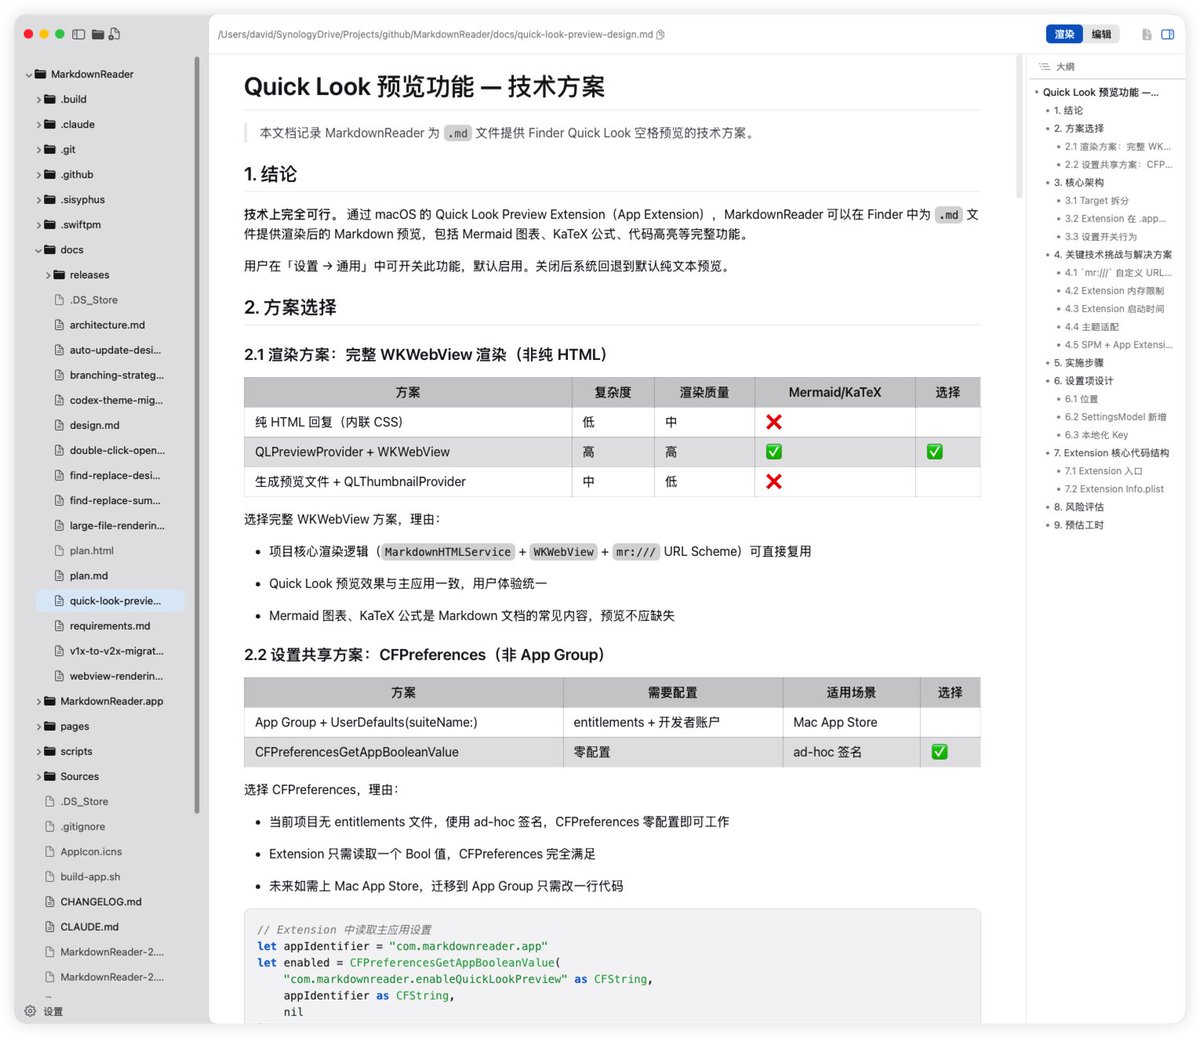Image resolution: width=1200 pixels, height=1038 pixels.
Task: Click the export document icon
Action: tap(1147, 34)
